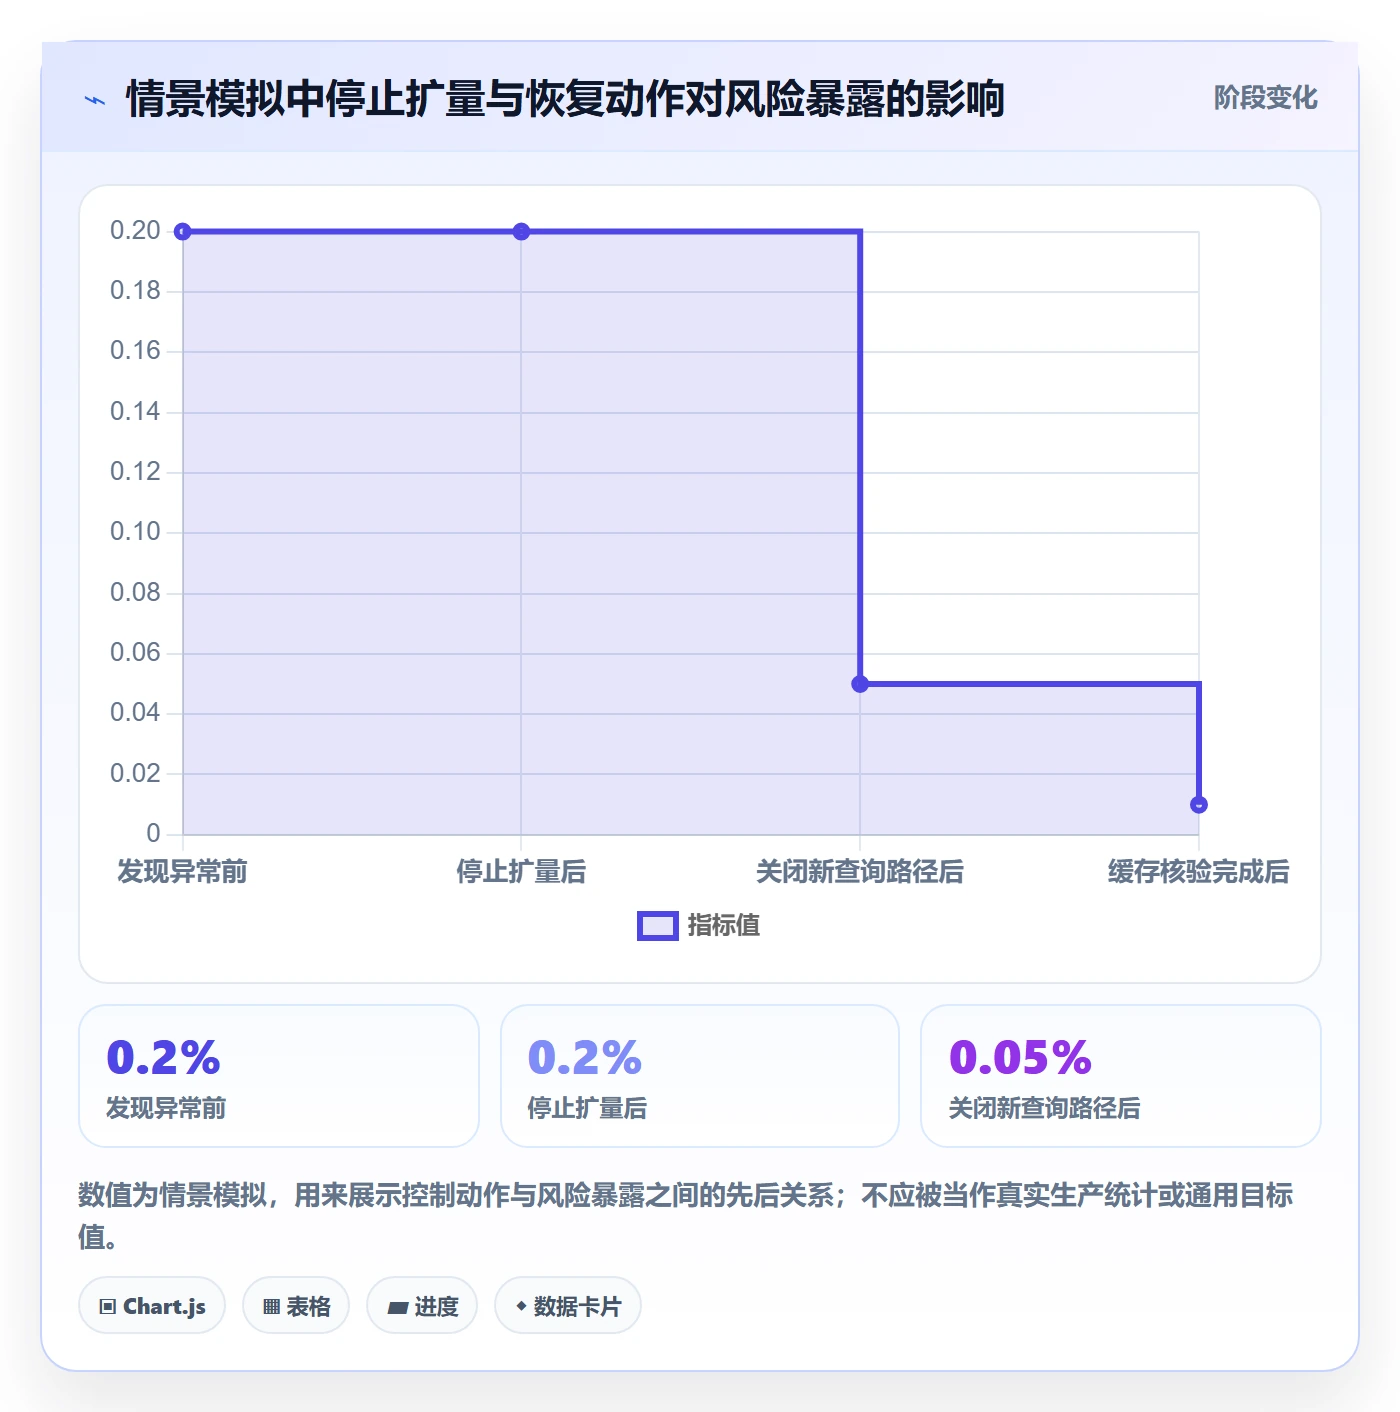The height and width of the screenshot is (1412, 1400).
Task: Click the 指标值 legend label
Action: (724, 926)
